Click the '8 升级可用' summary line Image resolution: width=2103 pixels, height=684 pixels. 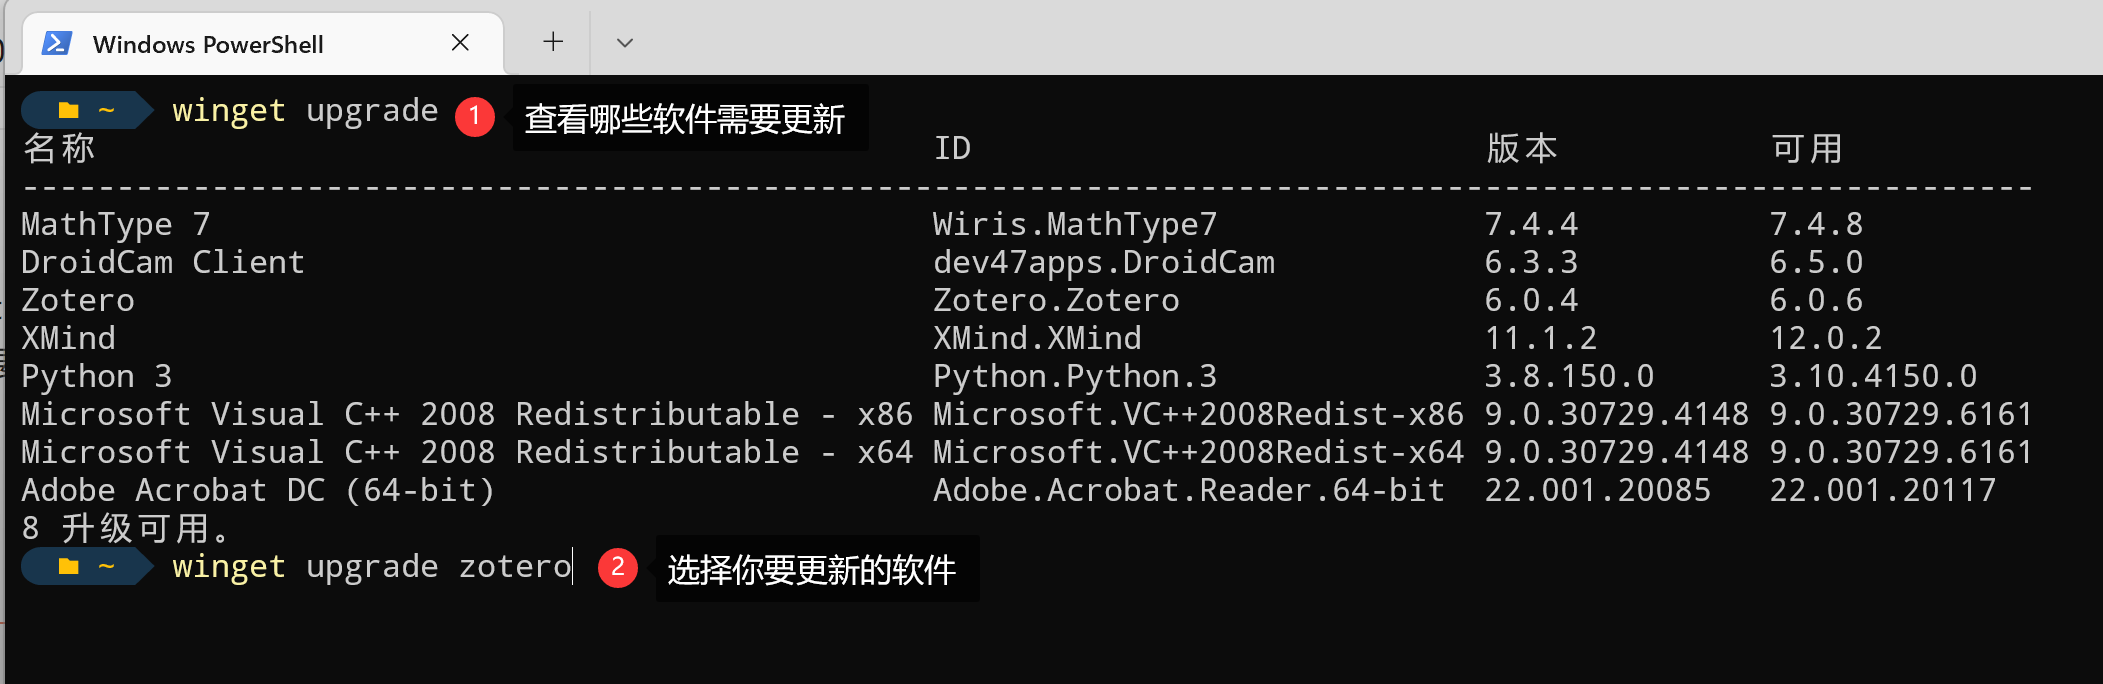126,528
